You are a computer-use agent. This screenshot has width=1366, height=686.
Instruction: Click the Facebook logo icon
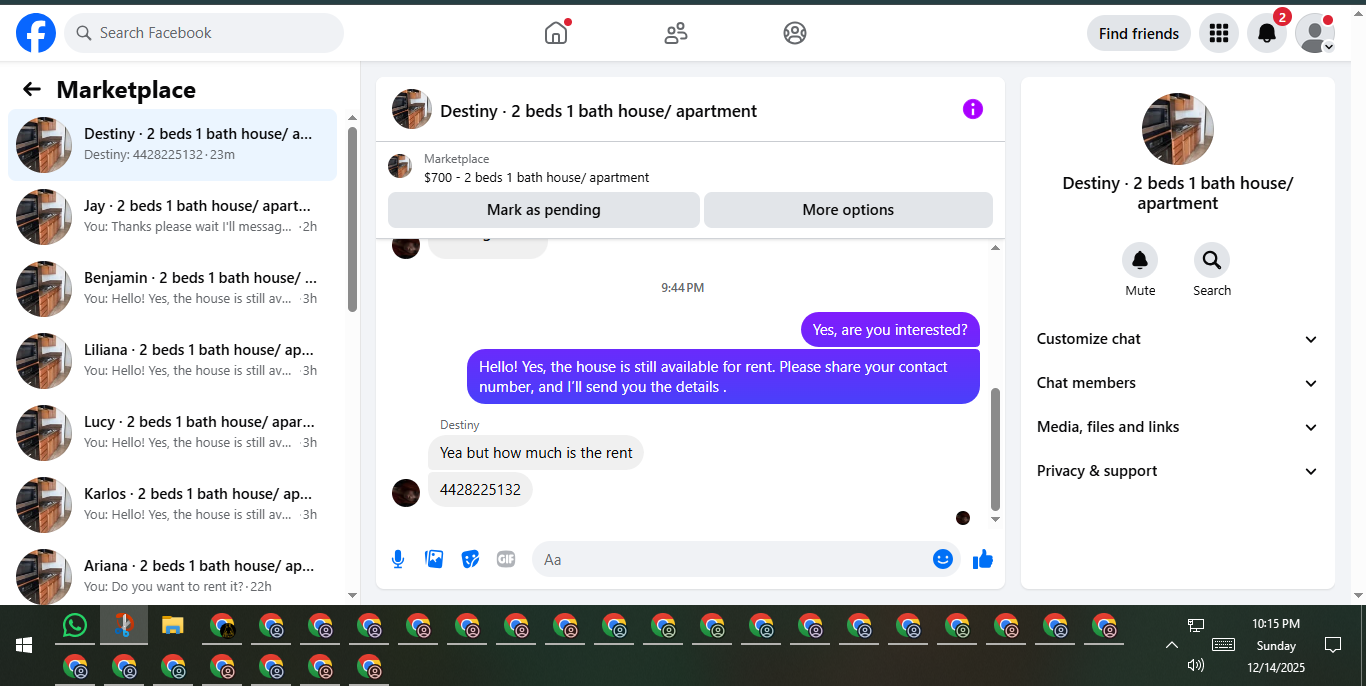coord(36,33)
